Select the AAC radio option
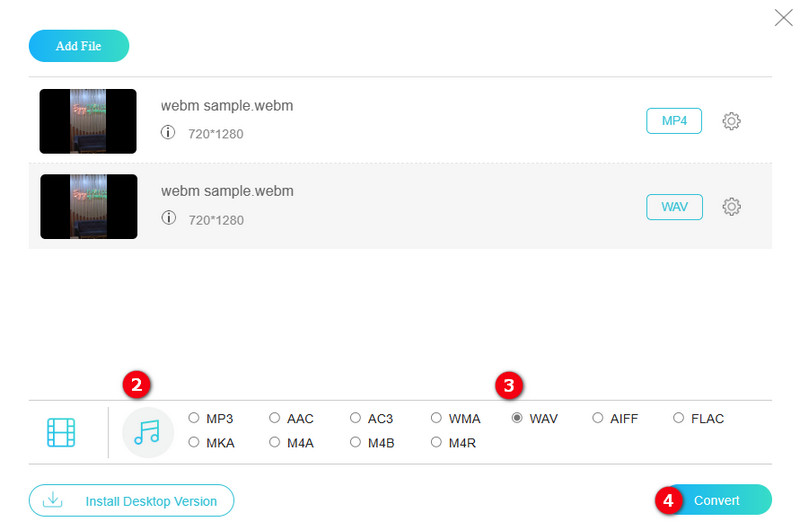 point(275,418)
